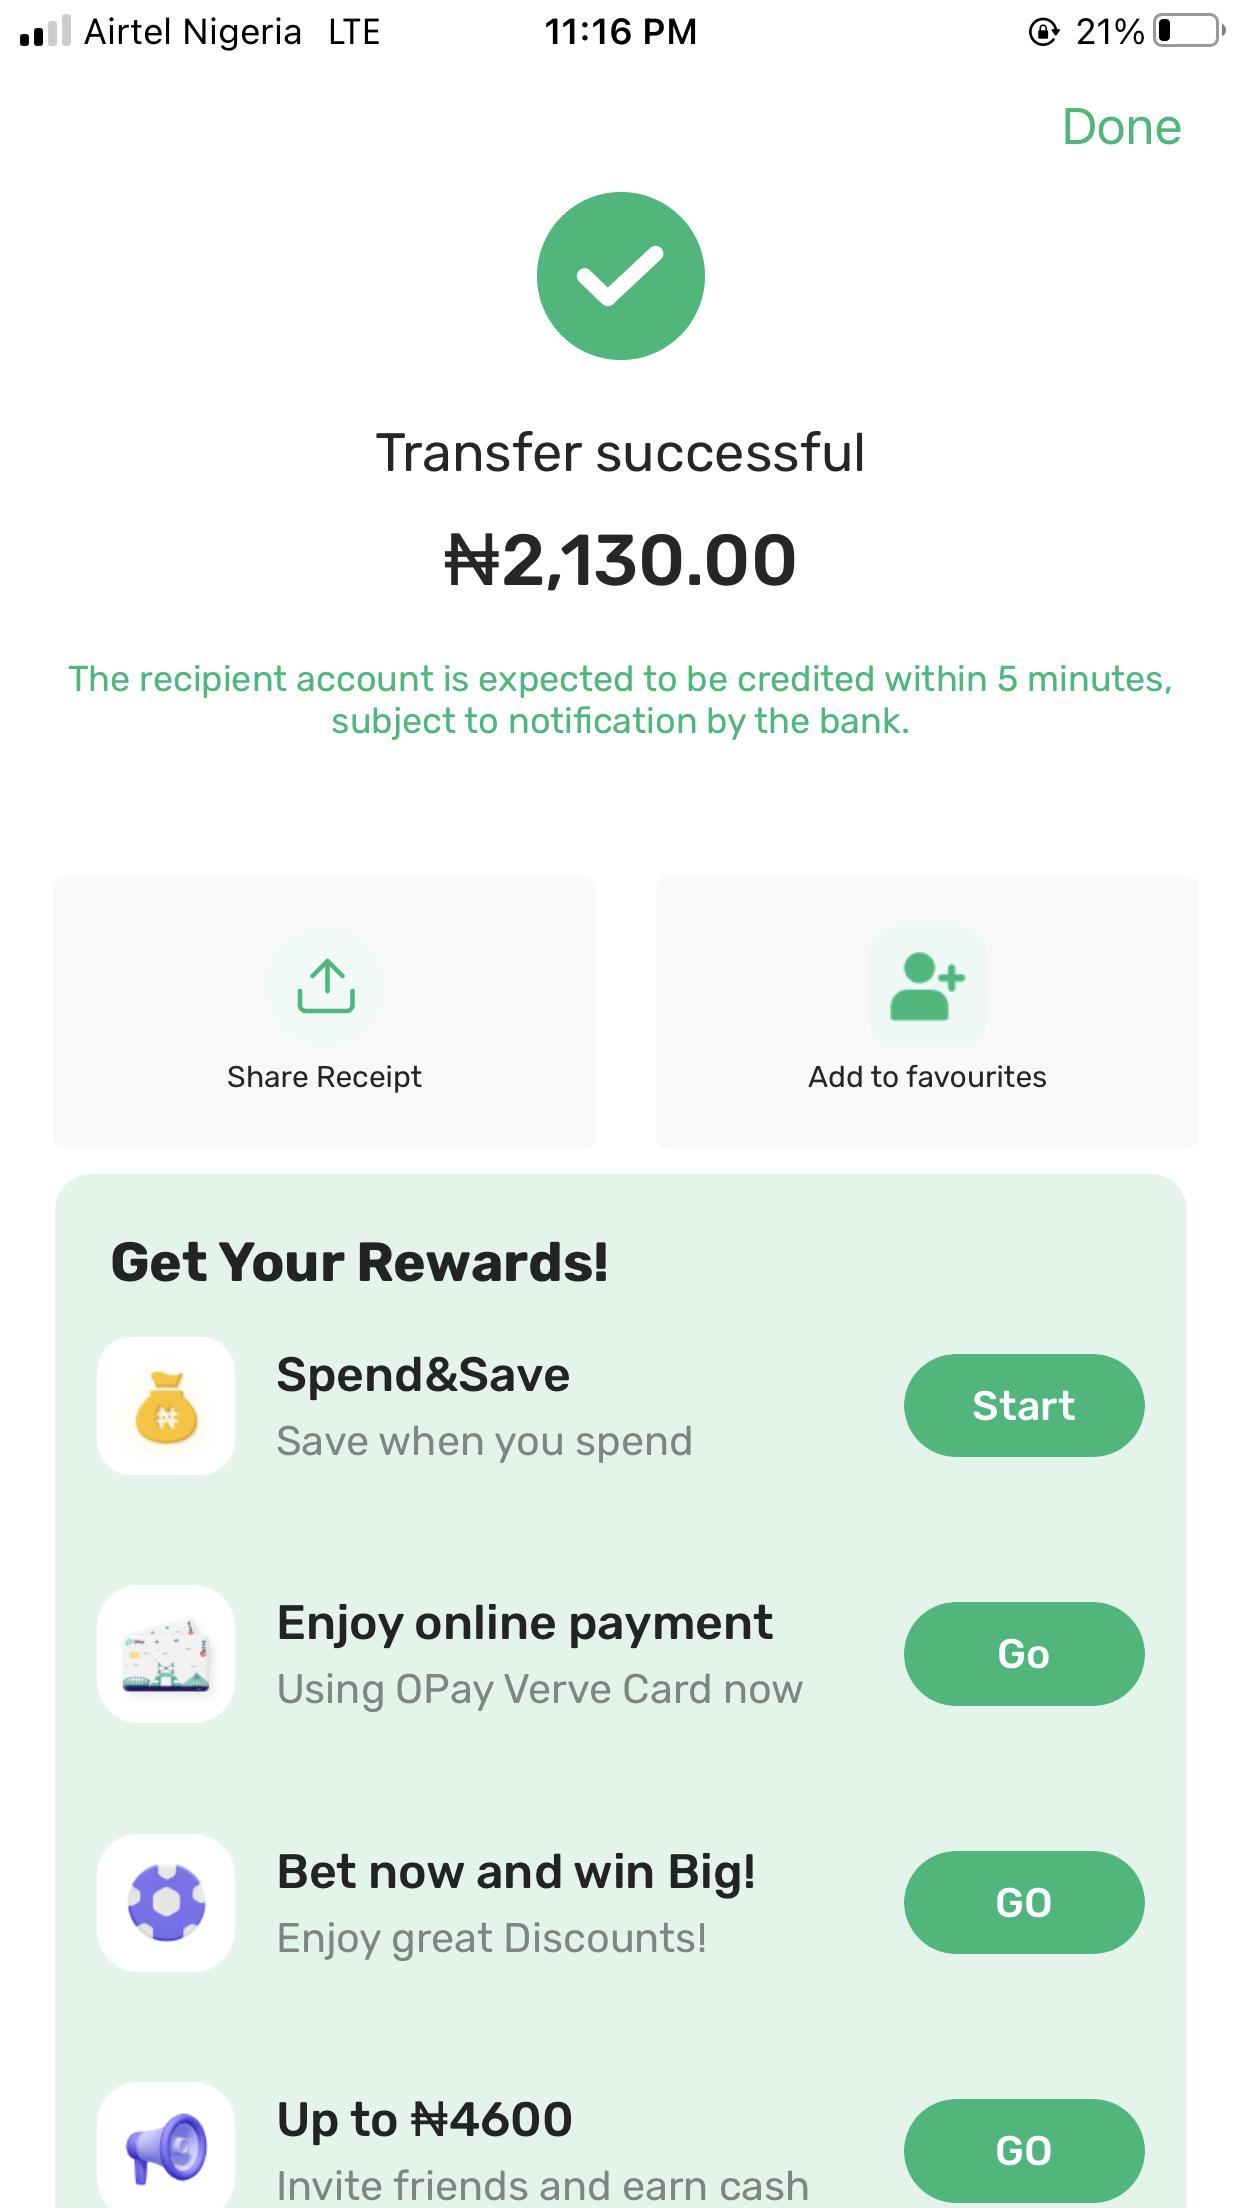Tap the Spend&Save reward title
Image resolution: width=1242 pixels, height=2208 pixels.
[x=423, y=1375]
